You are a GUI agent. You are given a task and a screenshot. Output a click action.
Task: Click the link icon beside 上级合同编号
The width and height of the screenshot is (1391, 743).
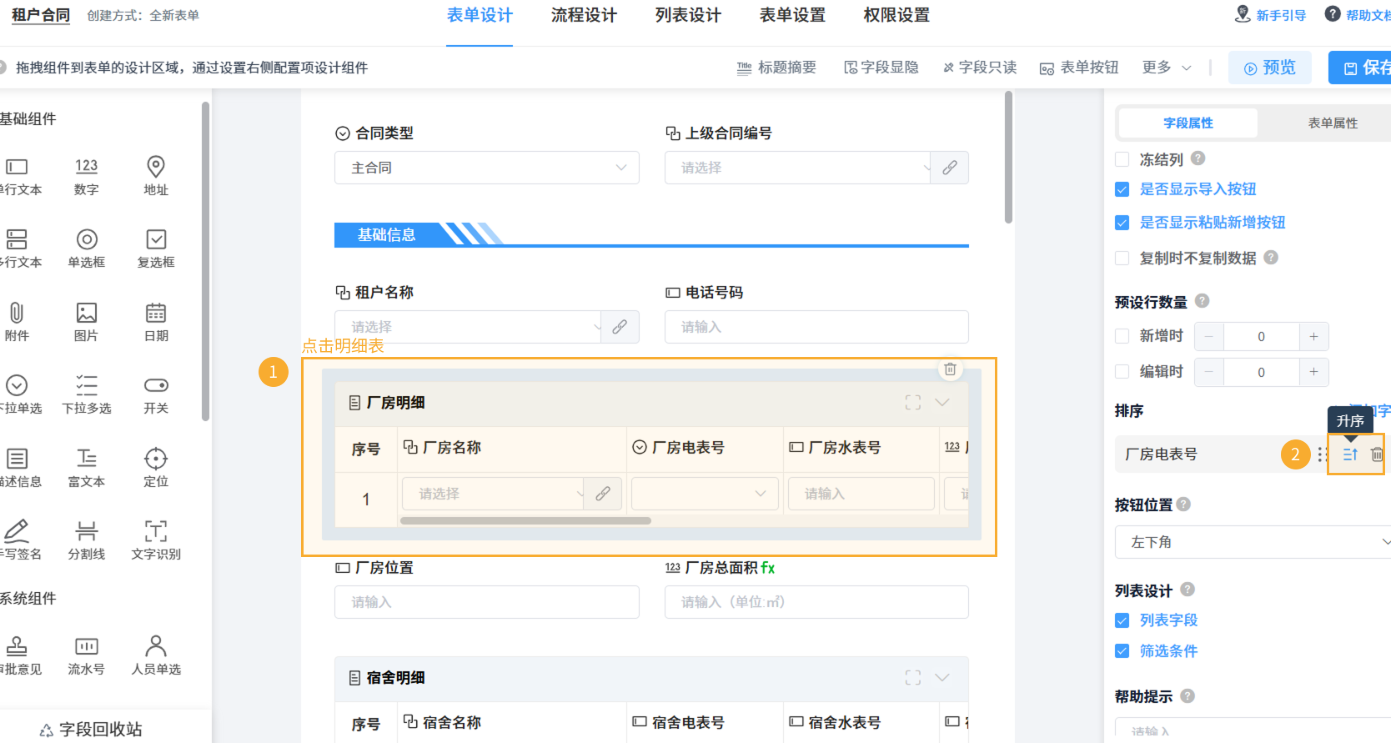coord(949,168)
